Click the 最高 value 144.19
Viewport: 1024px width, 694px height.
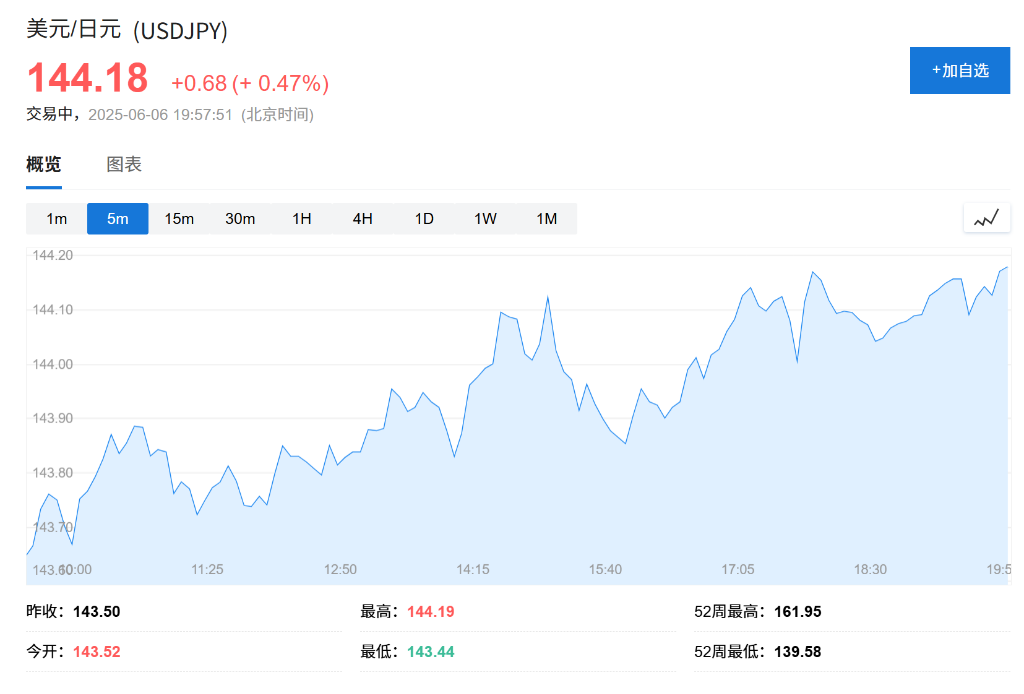pyautogui.click(x=430, y=612)
